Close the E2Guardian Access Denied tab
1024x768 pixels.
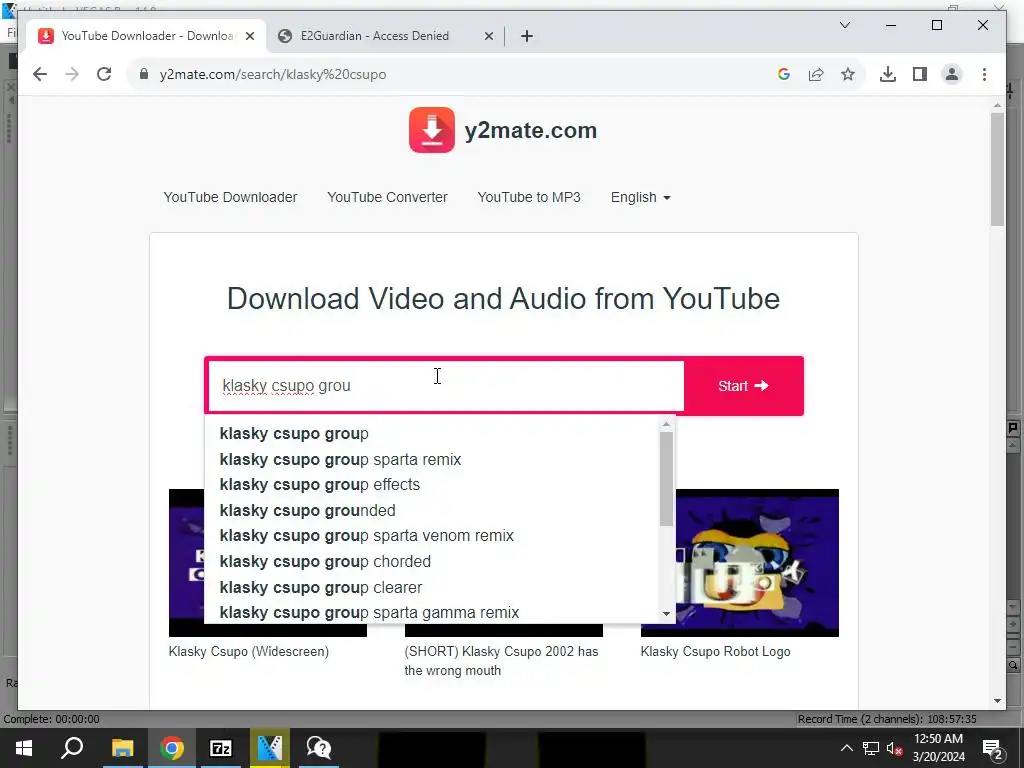[x=488, y=36]
